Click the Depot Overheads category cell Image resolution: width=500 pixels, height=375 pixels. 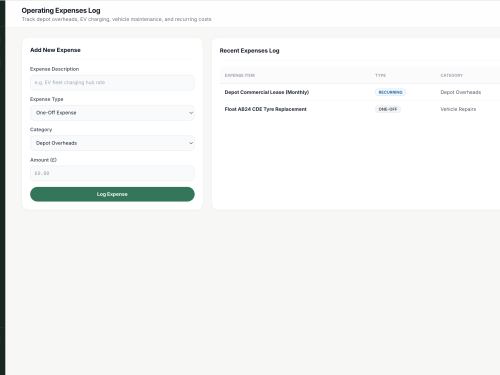(460, 92)
